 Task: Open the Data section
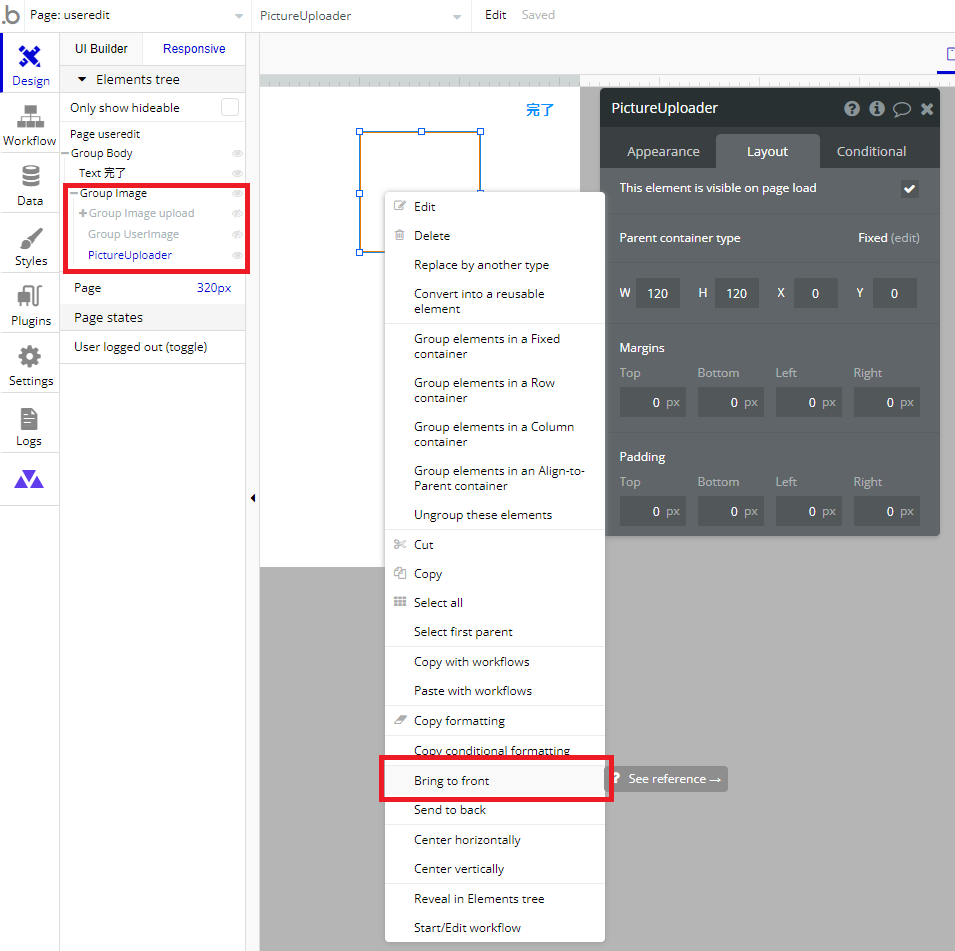tap(30, 185)
